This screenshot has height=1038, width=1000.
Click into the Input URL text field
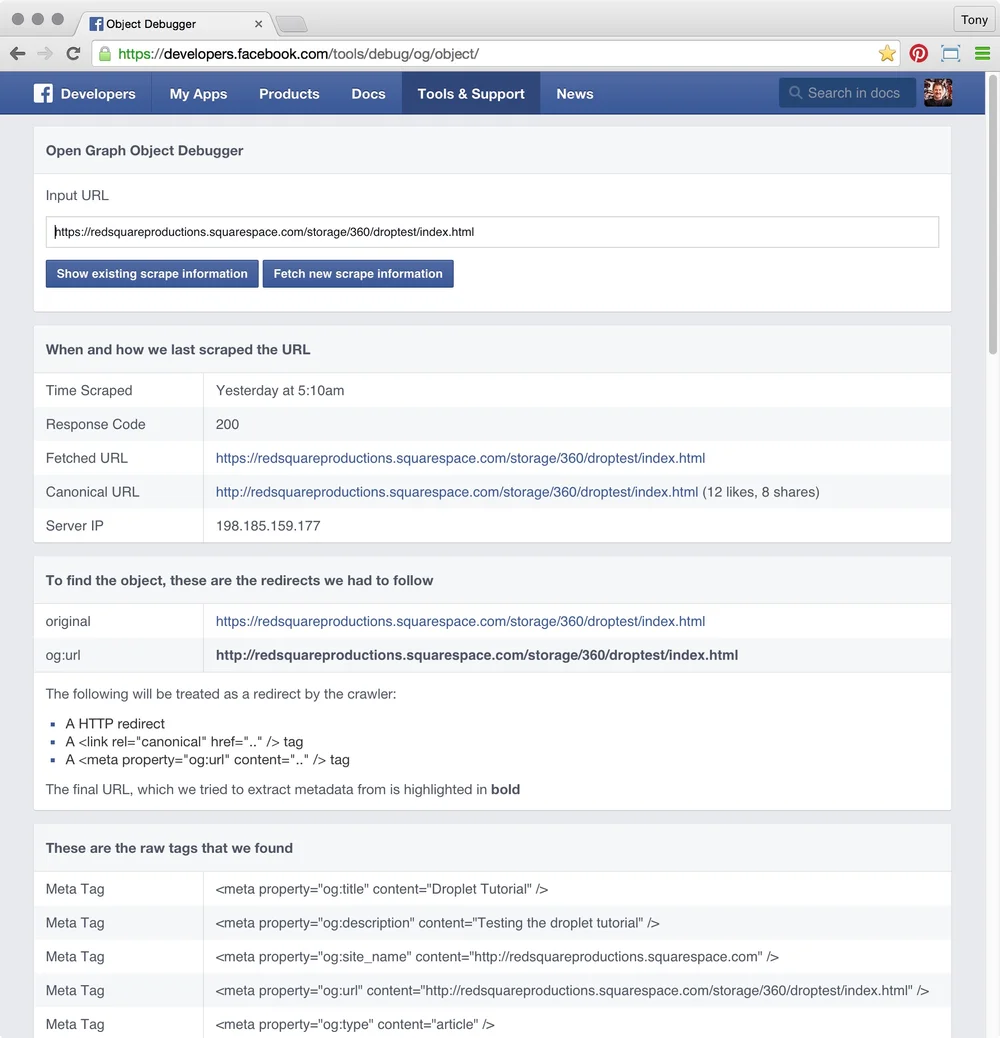coord(492,232)
